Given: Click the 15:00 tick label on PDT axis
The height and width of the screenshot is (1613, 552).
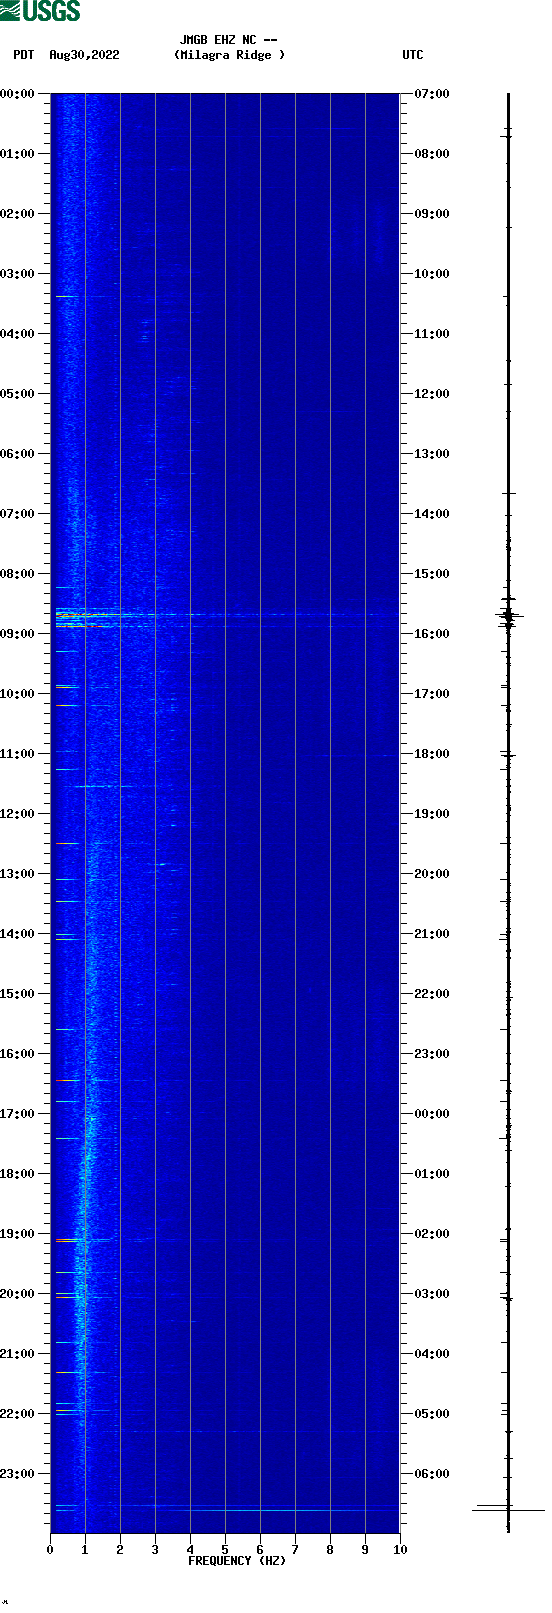Looking at the screenshot, I should point(17,993).
